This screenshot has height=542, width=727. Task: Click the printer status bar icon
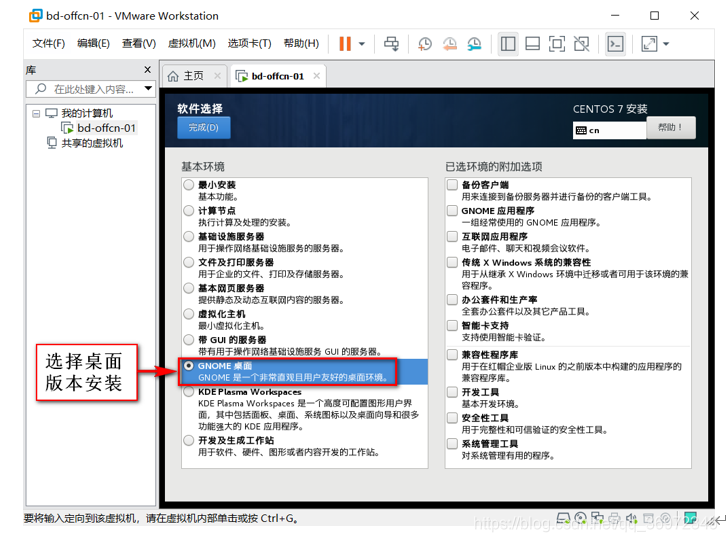pyautogui.click(x=614, y=518)
